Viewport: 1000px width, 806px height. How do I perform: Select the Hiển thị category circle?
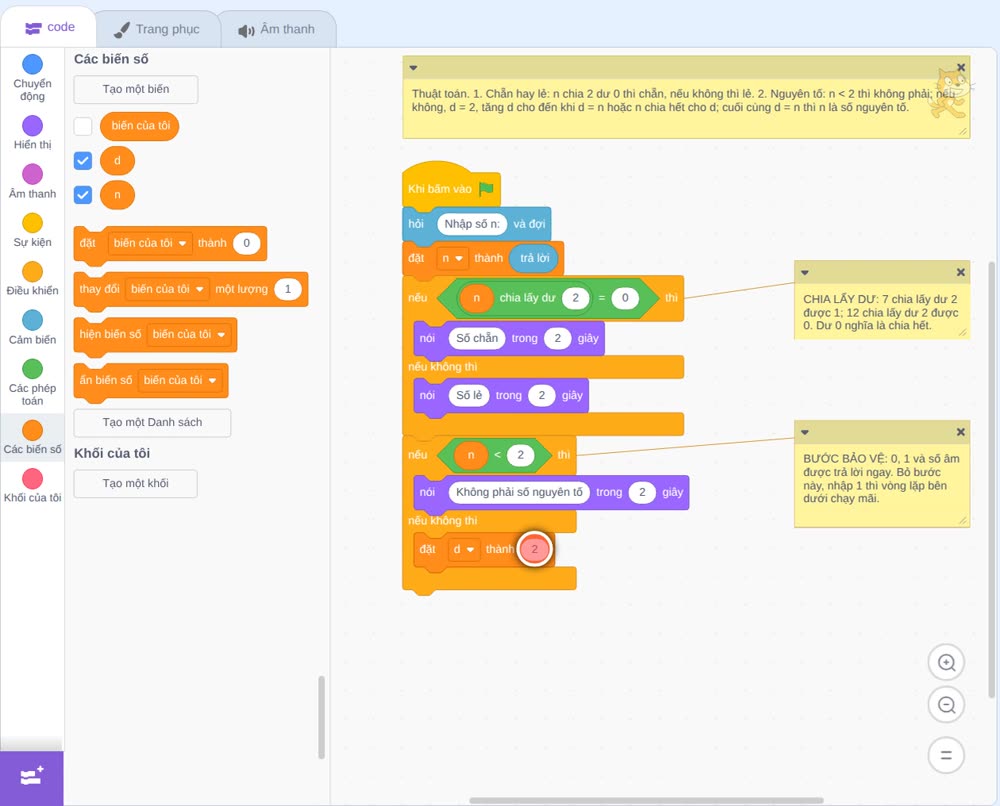click(x=33, y=126)
